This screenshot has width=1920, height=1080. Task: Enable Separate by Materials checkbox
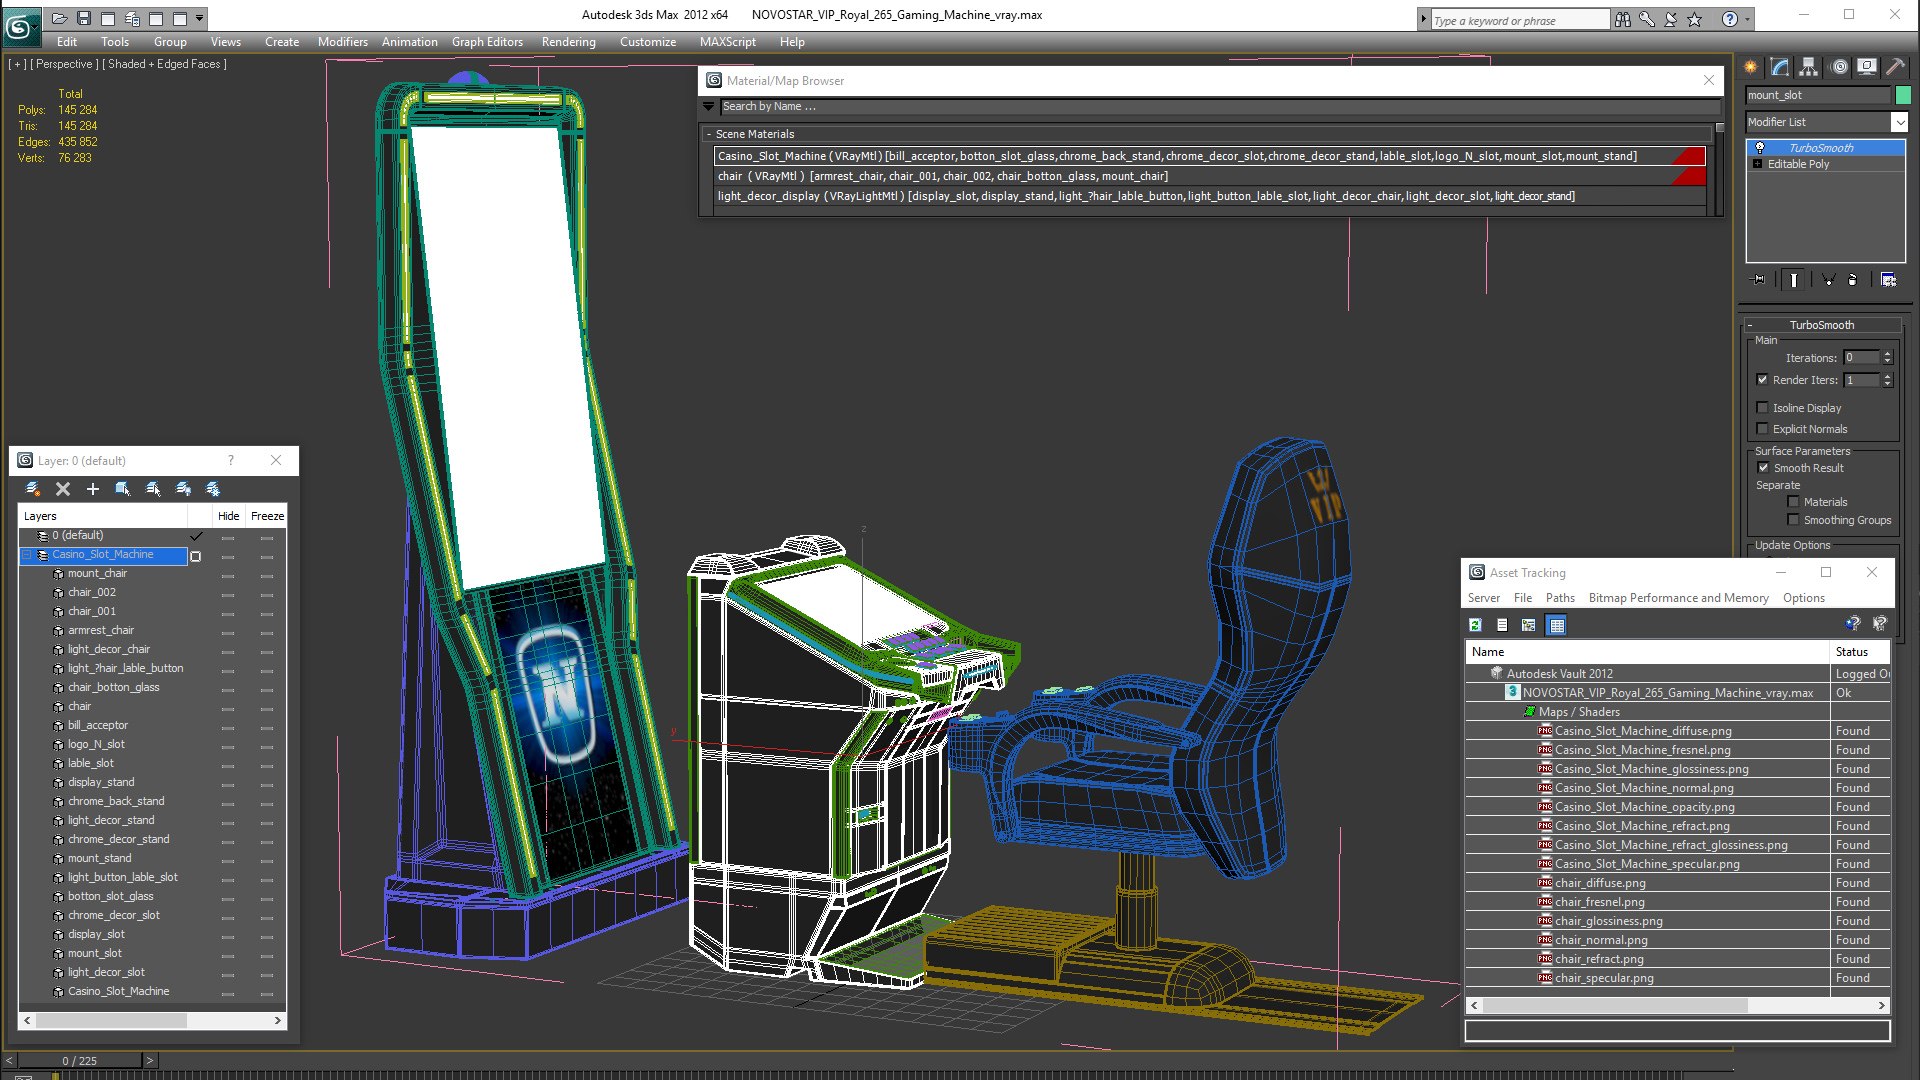pyautogui.click(x=1793, y=502)
